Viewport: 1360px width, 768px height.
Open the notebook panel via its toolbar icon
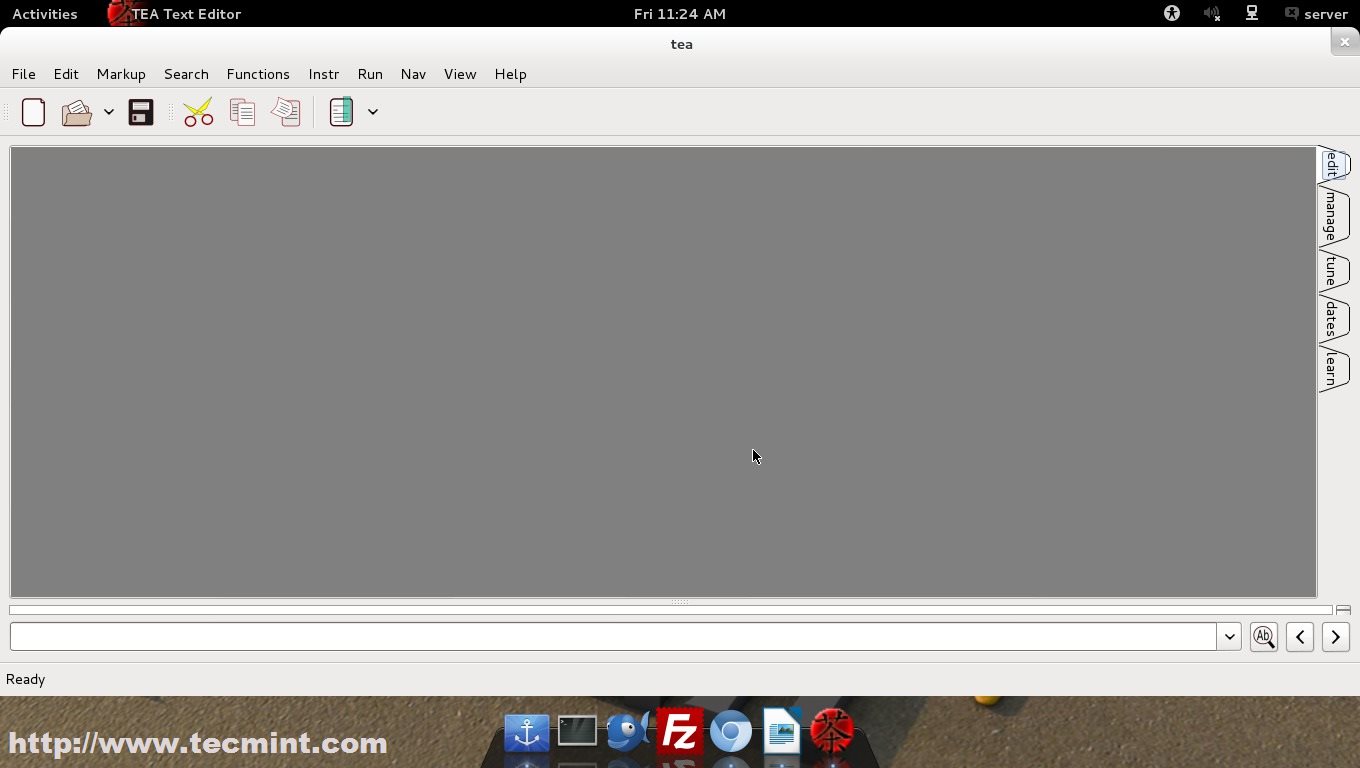click(x=341, y=111)
